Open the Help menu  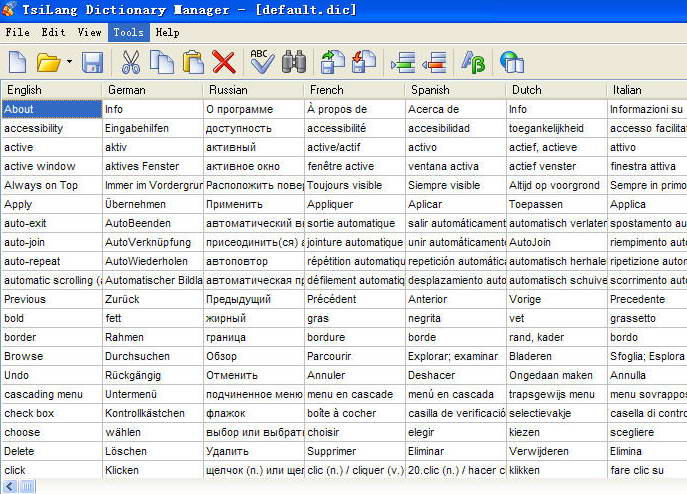pos(167,32)
